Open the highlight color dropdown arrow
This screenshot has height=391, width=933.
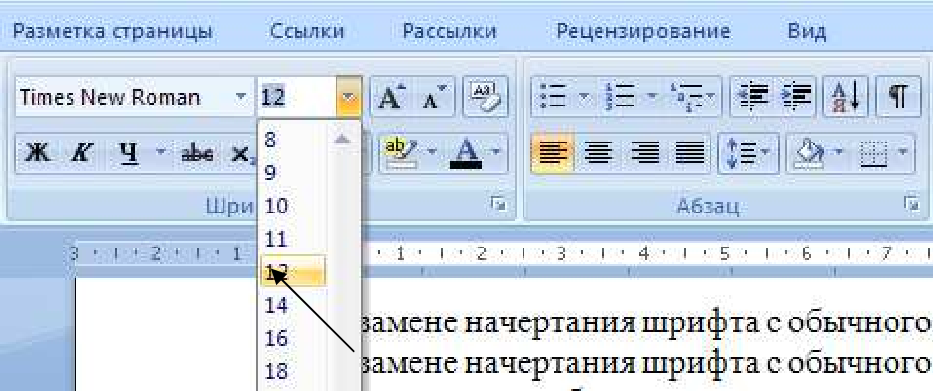pos(432,152)
